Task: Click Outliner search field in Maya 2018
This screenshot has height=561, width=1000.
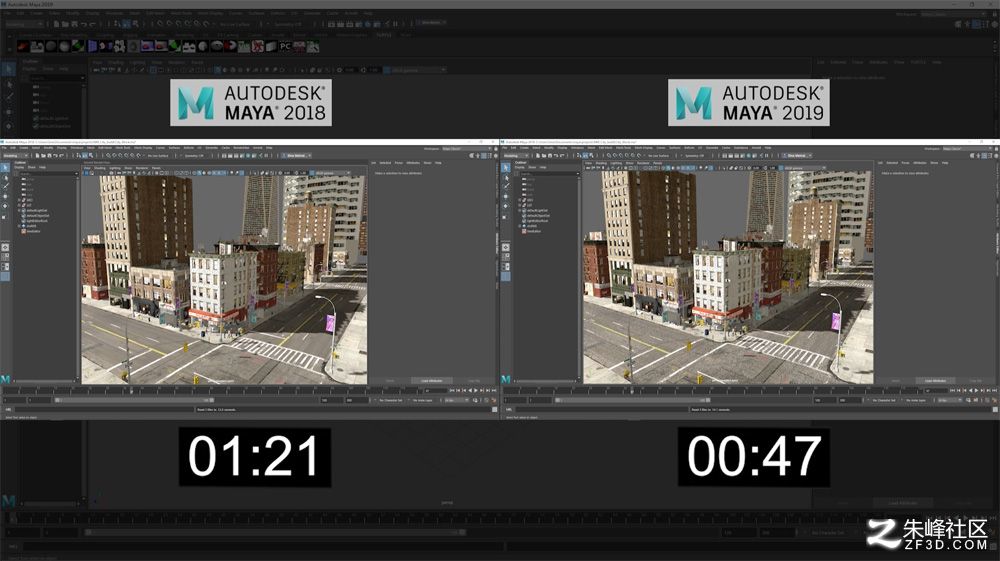Action: [48, 173]
